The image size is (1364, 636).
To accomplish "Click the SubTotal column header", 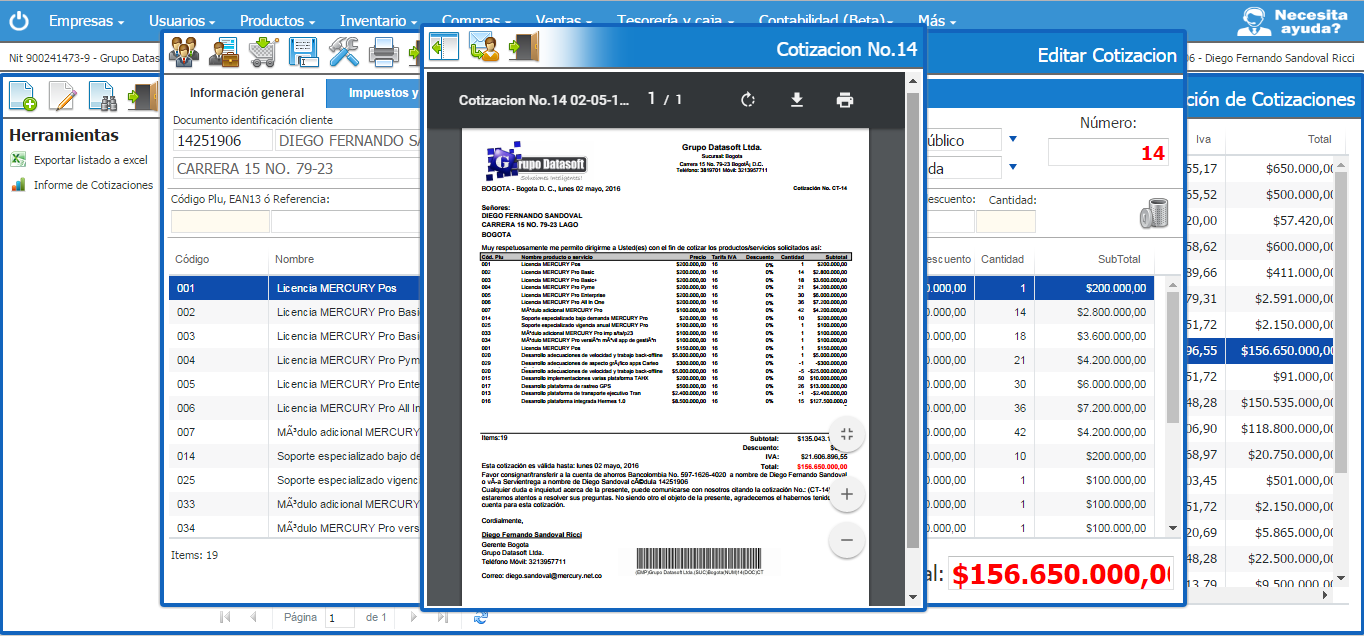I will [x=1119, y=259].
